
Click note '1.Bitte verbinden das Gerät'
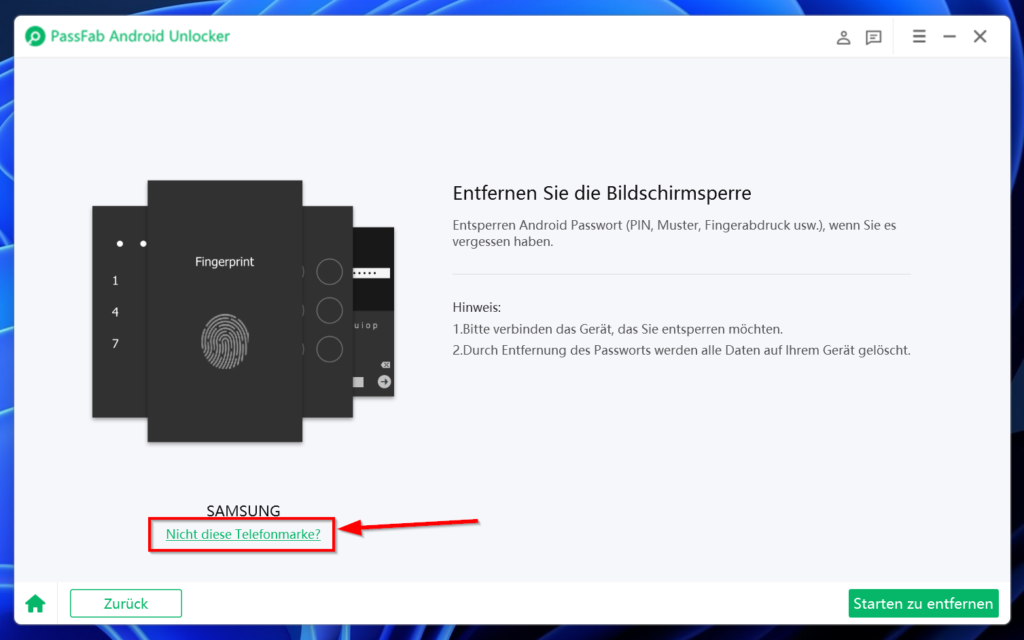[x=618, y=329]
